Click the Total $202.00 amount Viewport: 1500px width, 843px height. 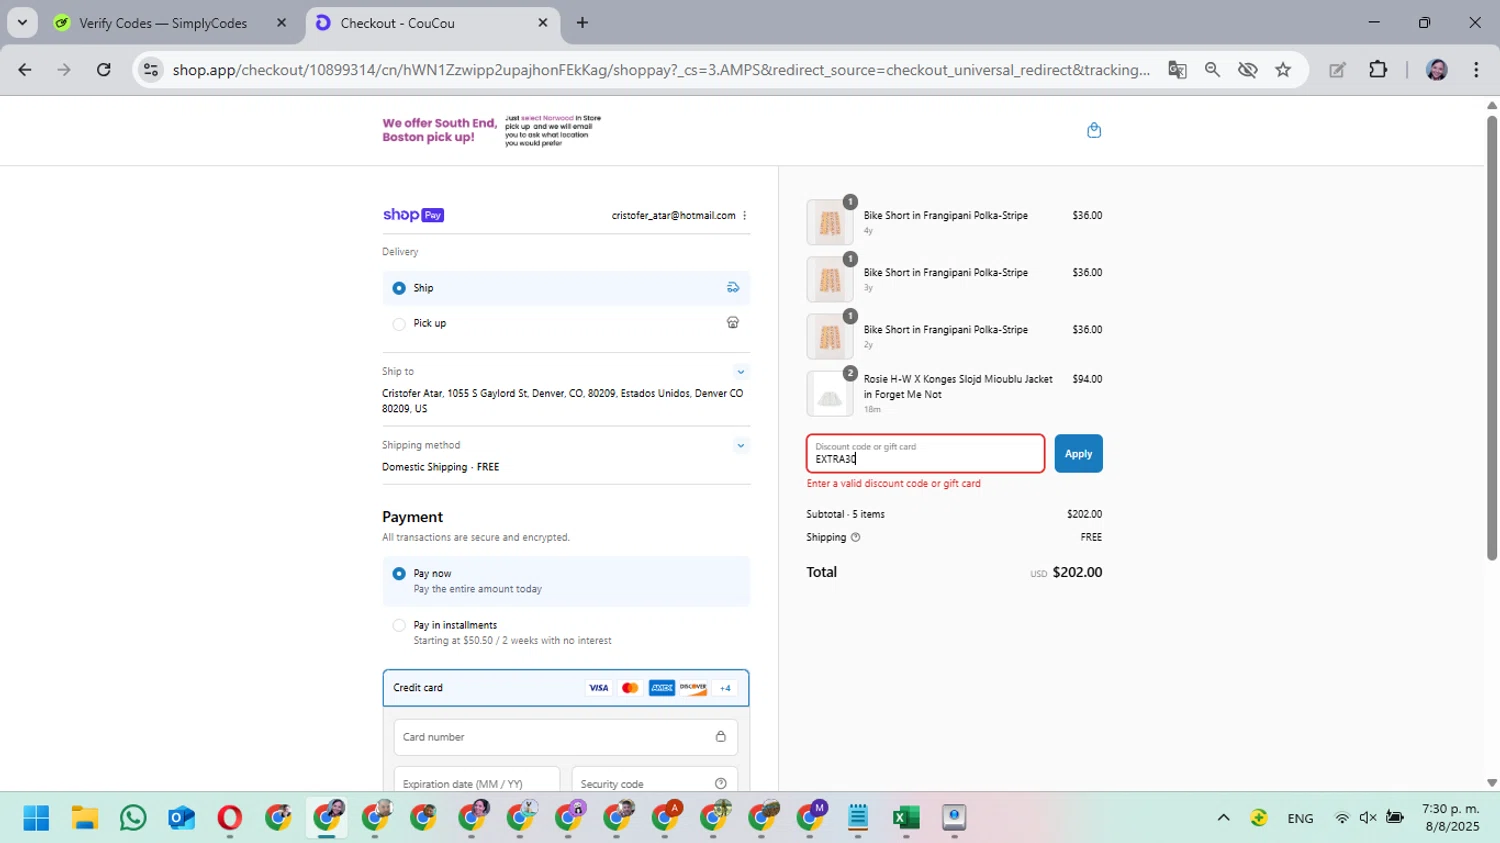(x=1077, y=572)
